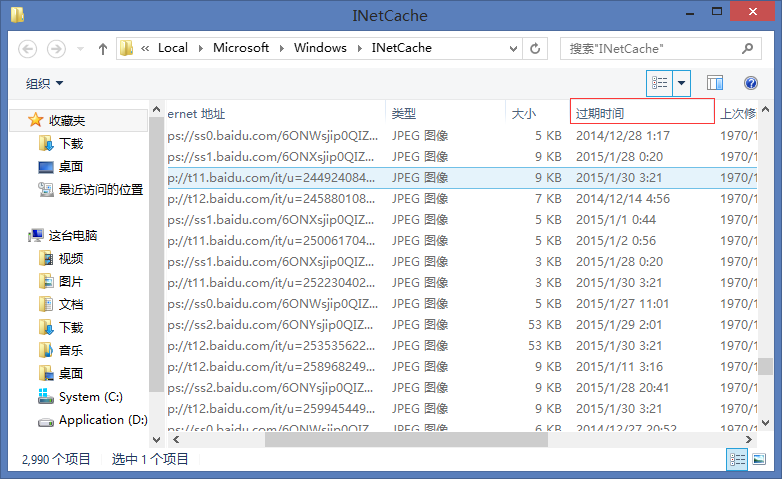Show the preview pane
Viewport: 782px width, 479px height.
tap(715, 83)
